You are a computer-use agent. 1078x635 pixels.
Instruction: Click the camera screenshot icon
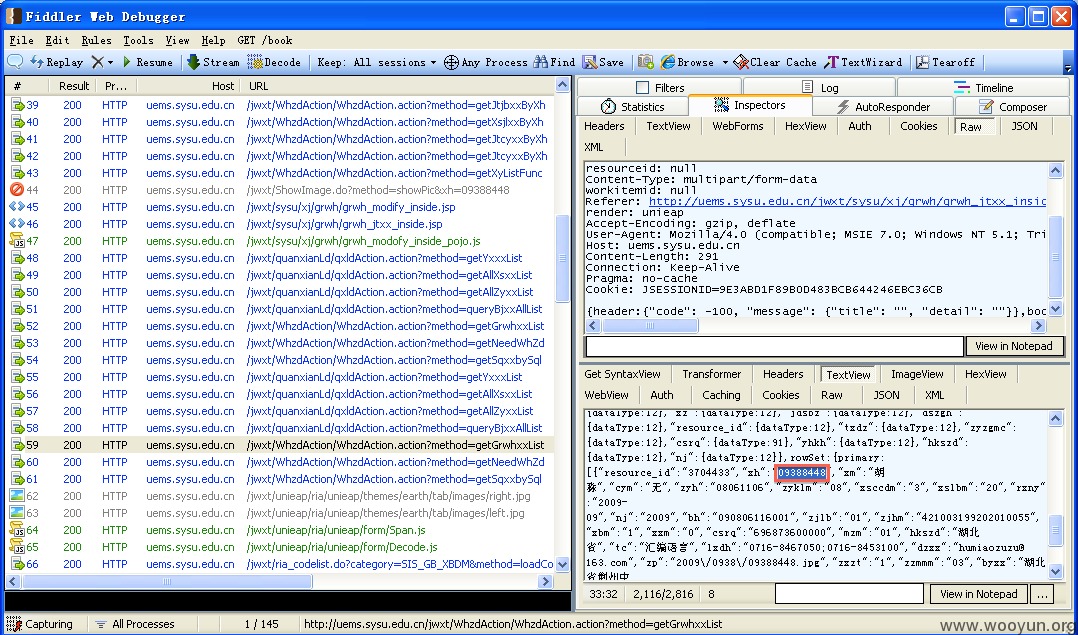645,62
